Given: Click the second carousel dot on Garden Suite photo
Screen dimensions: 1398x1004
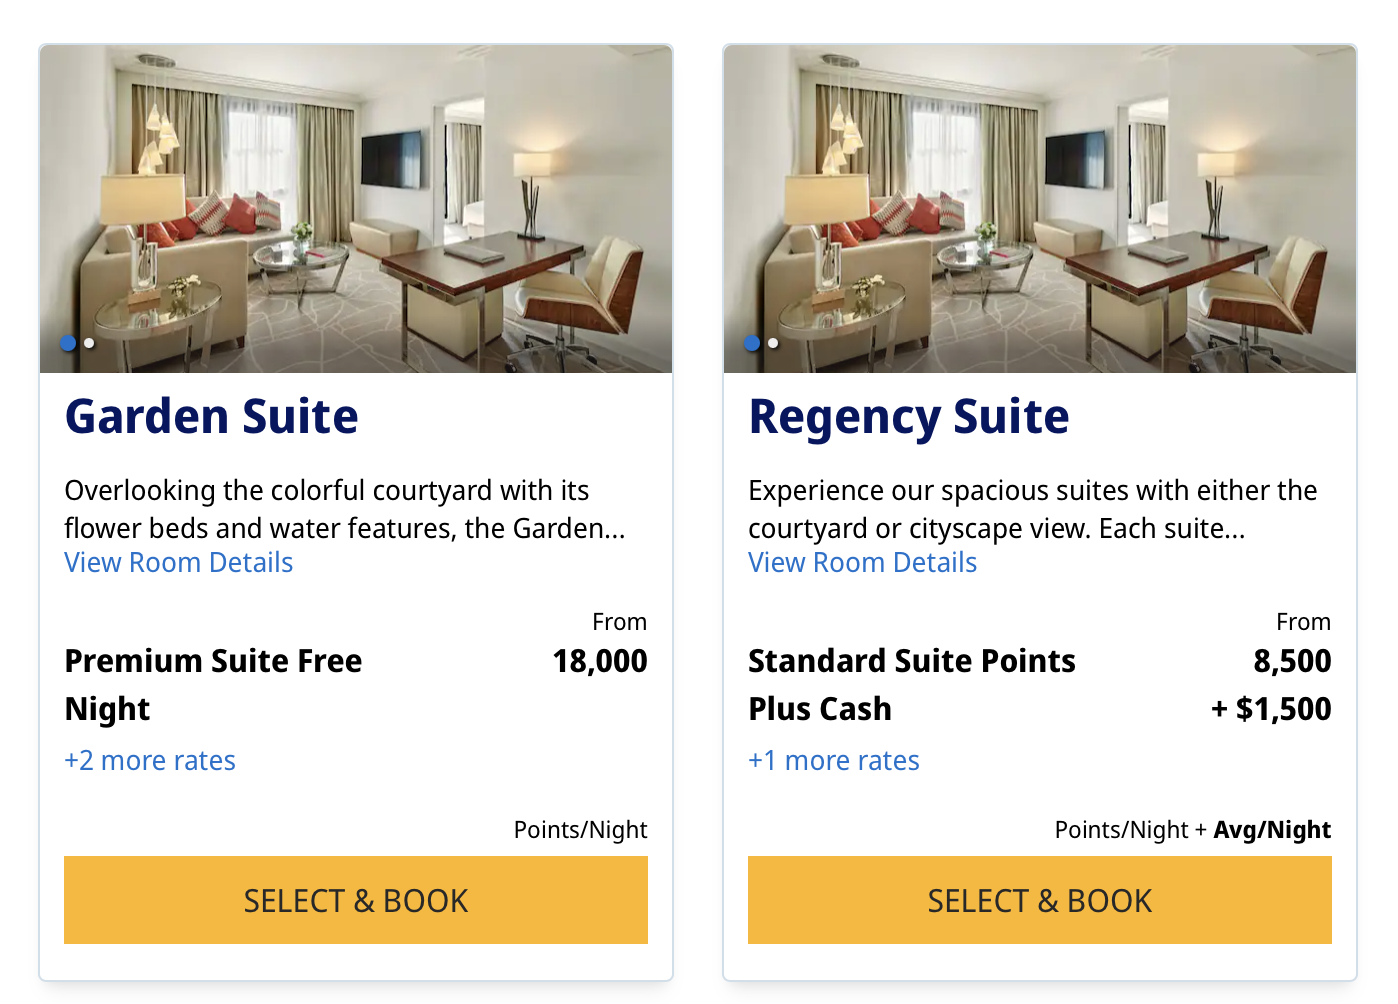Looking at the screenshot, I should click(88, 343).
